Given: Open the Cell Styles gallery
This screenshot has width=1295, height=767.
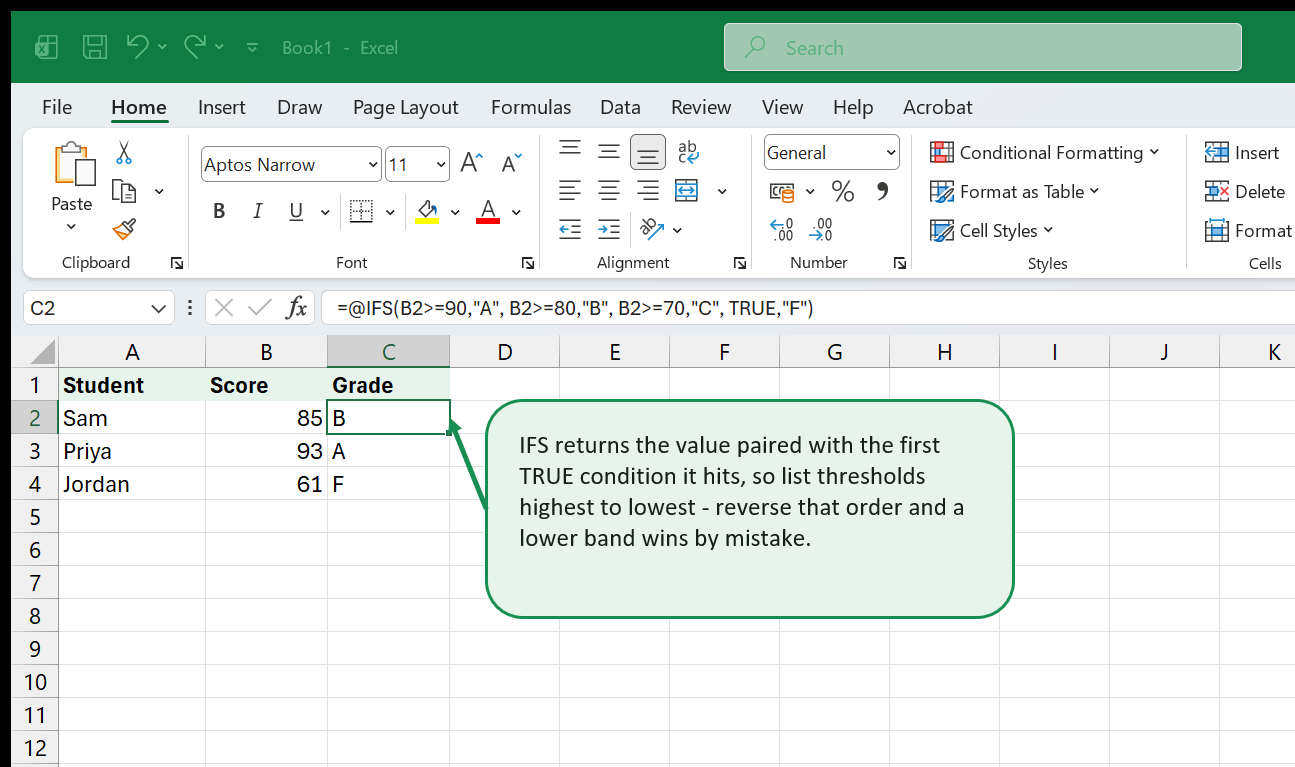Looking at the screenshot, I should (992, 230).
